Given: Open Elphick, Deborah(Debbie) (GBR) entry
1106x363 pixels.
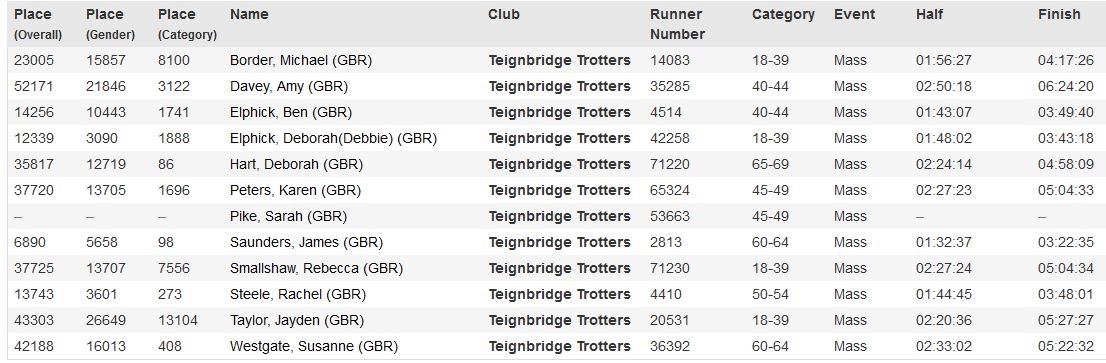Looking at the screenshot, I should coord(333,139).
